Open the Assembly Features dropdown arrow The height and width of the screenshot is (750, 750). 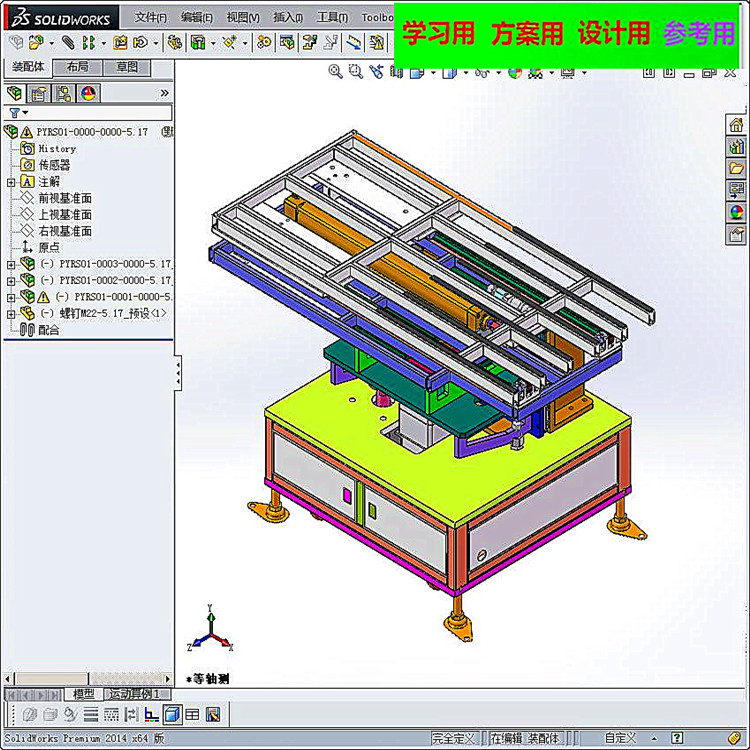point(213,44)
